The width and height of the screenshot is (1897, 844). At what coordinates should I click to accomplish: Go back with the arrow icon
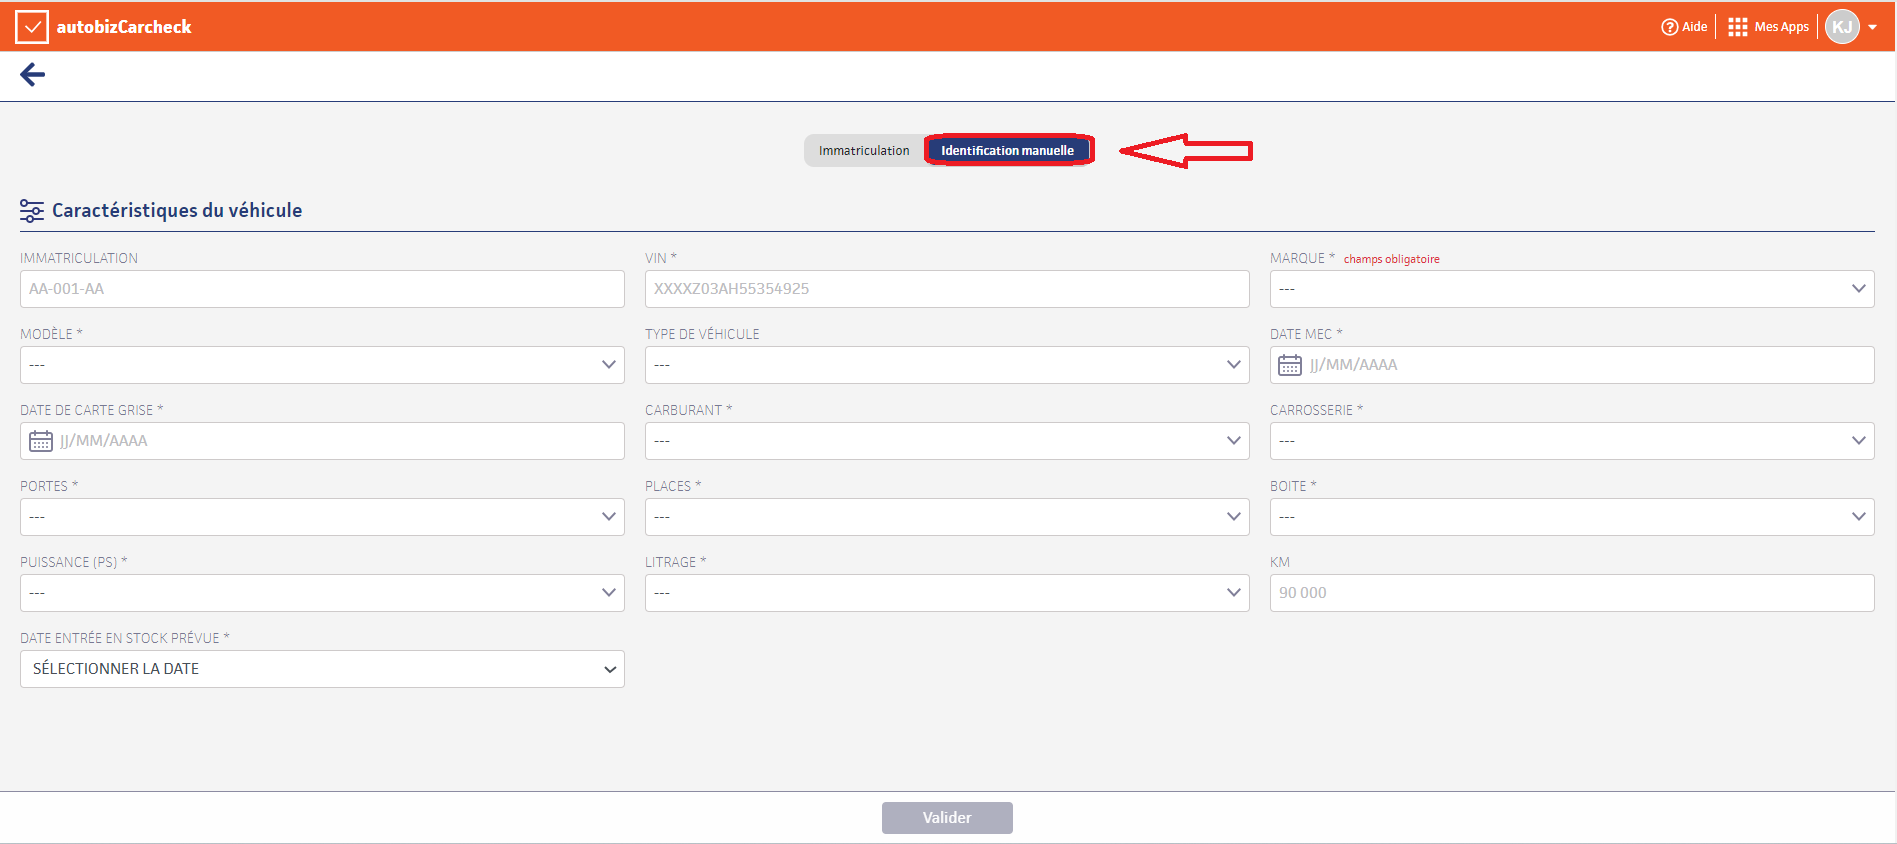[x=33, y=74]
